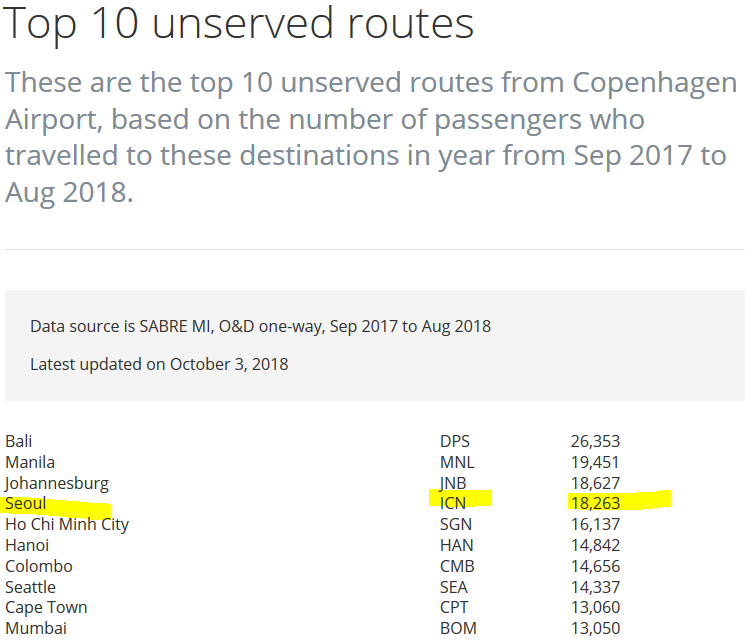
Task: Click the DPS airport code
Action: (455, 441)
